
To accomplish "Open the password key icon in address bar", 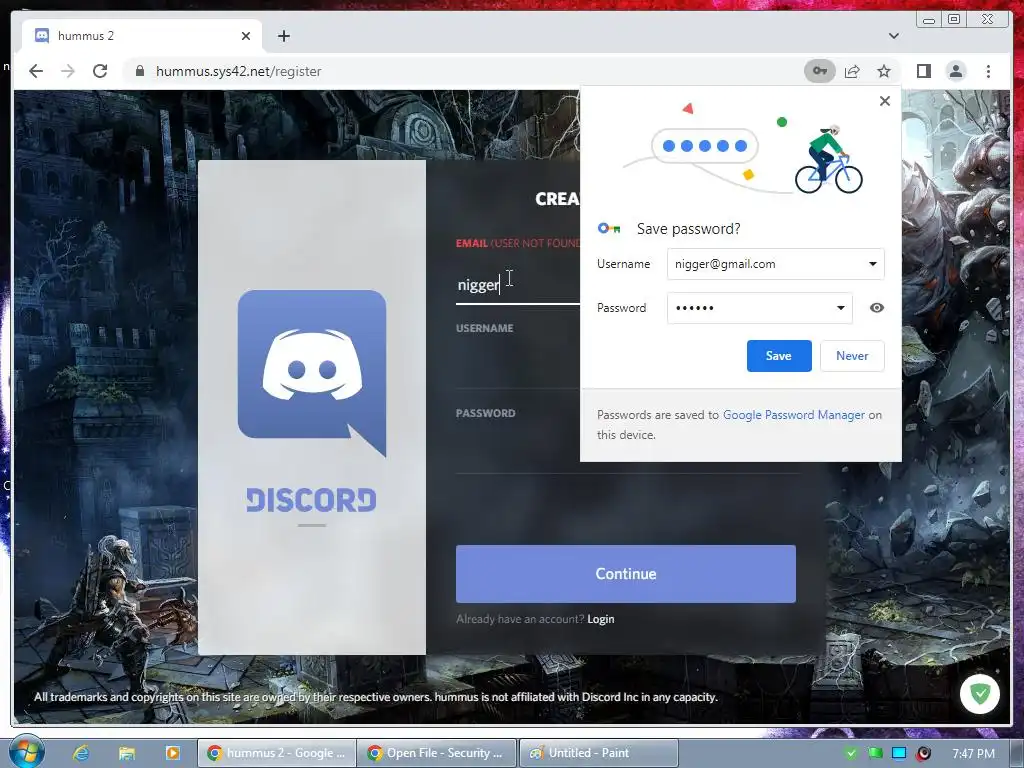I will tap(820, 71).
